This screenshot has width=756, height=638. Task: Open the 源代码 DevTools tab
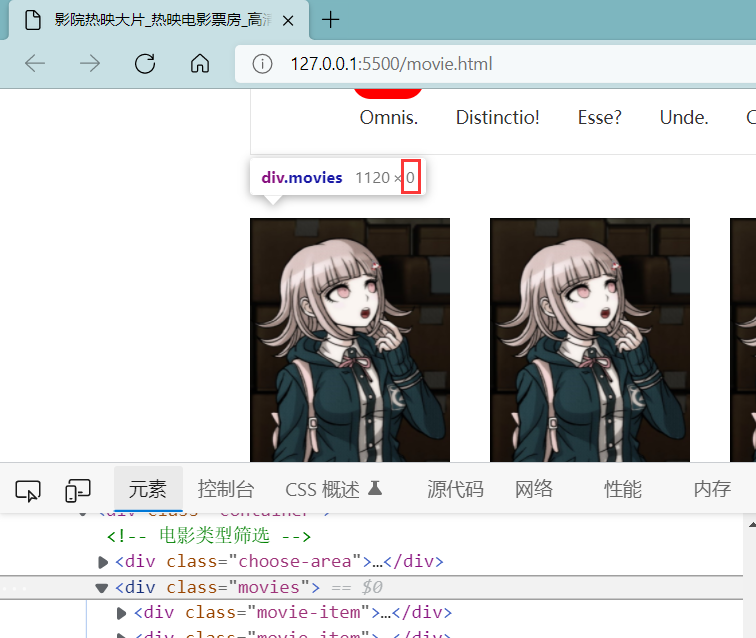click(x=455, y=489)
